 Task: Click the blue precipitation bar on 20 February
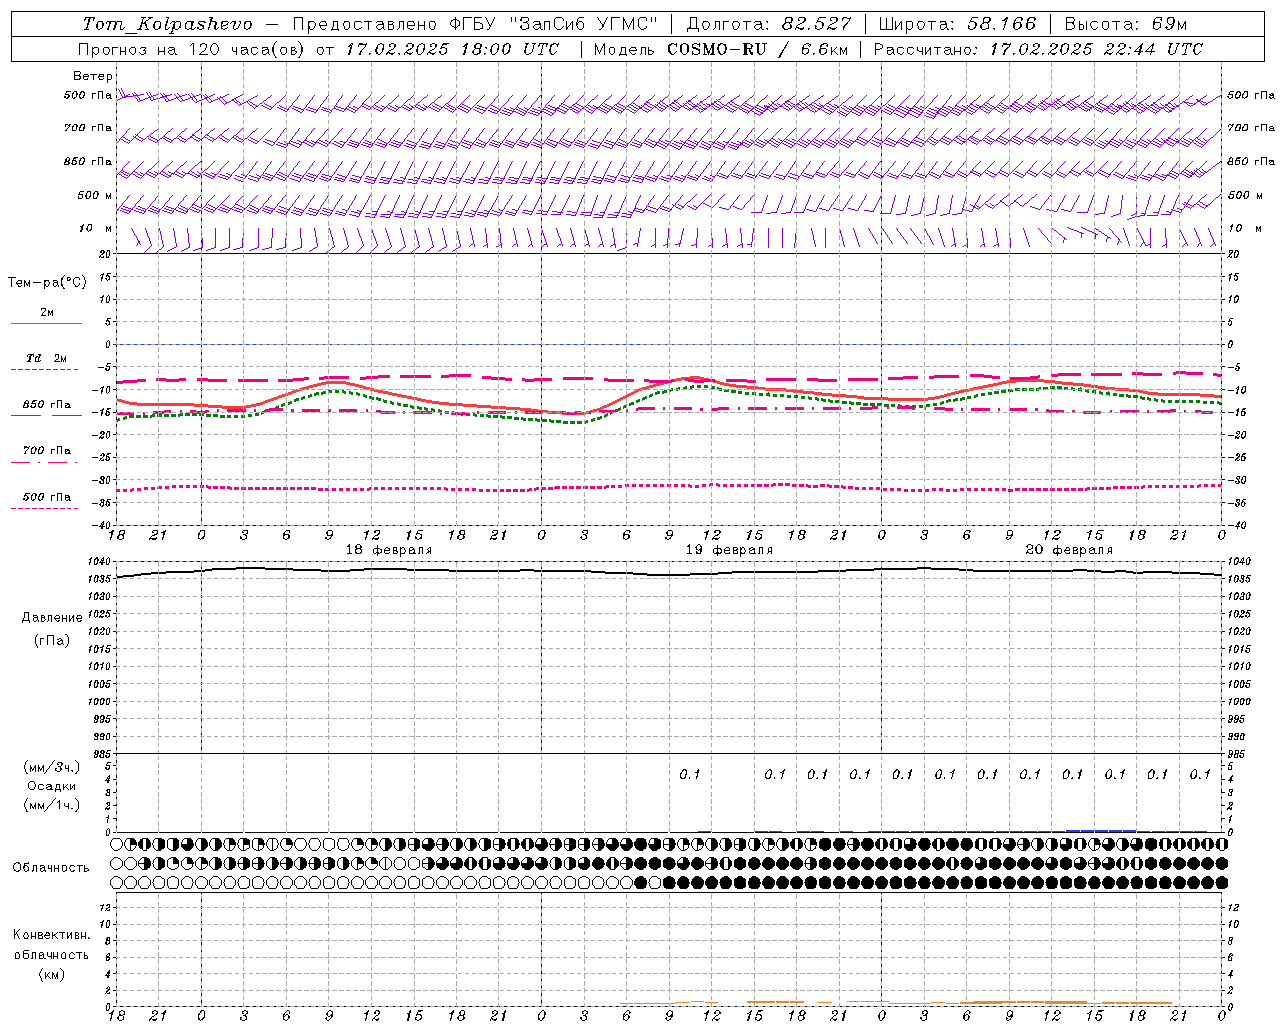(1101, 830)
